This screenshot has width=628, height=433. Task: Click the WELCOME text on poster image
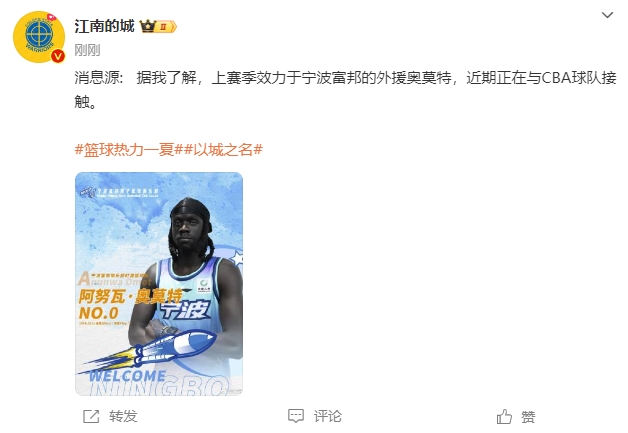127,376
